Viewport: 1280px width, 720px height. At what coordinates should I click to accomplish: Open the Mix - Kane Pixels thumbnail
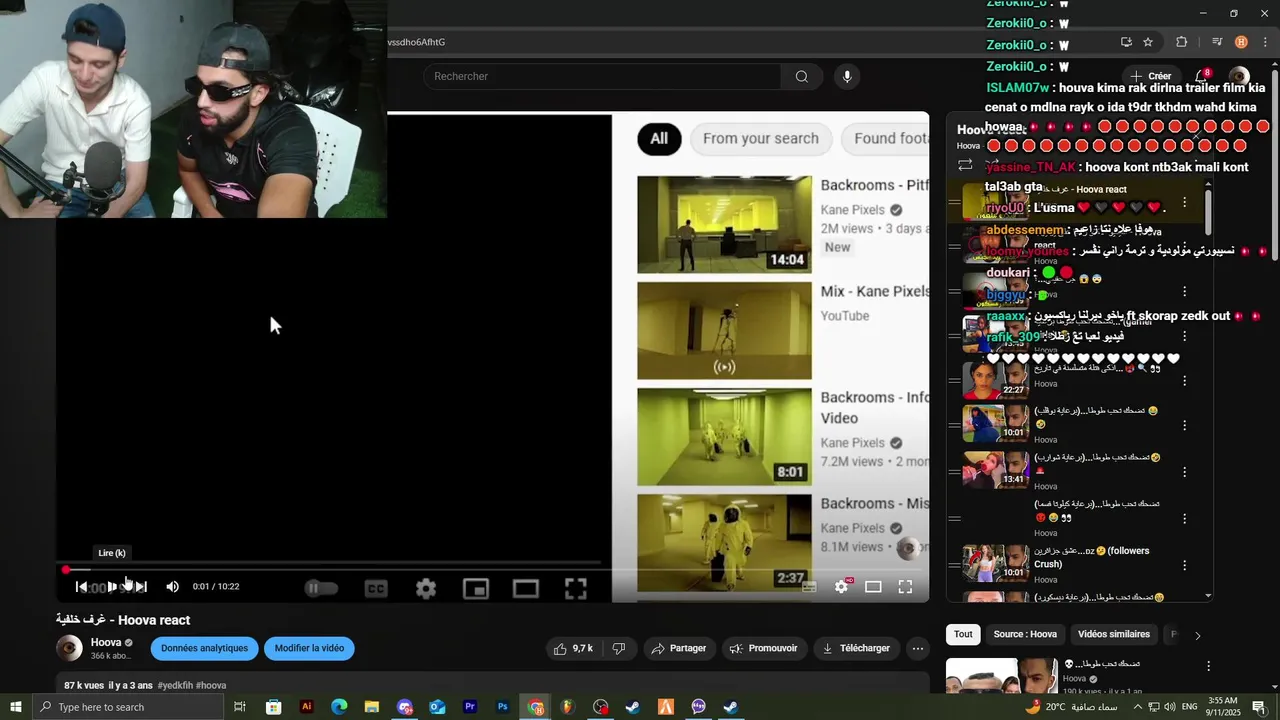coord(724,331)
